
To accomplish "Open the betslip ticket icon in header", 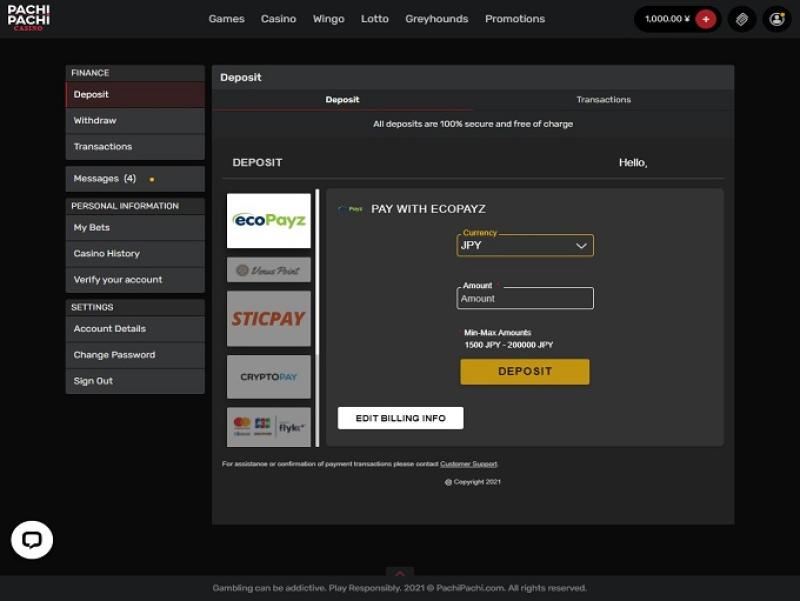I will point(741,19).
